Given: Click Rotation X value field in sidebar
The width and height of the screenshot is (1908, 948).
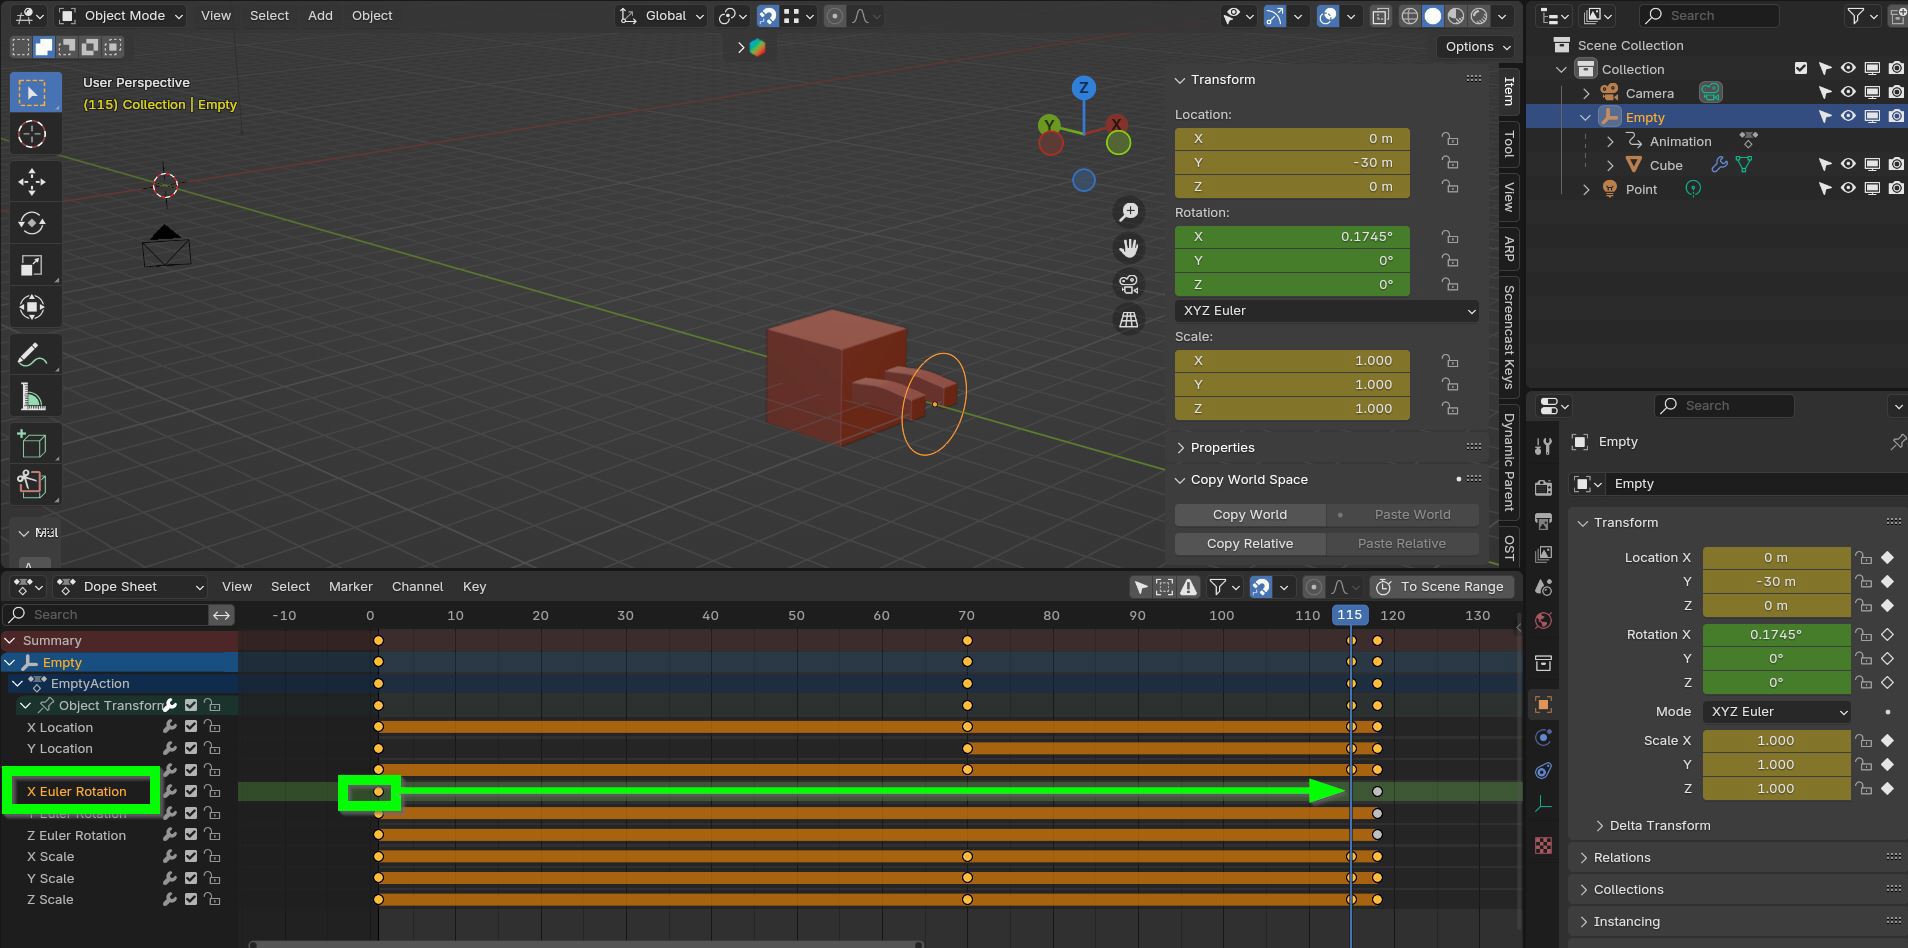Looking at the screenshot, I should [1292, 237].
